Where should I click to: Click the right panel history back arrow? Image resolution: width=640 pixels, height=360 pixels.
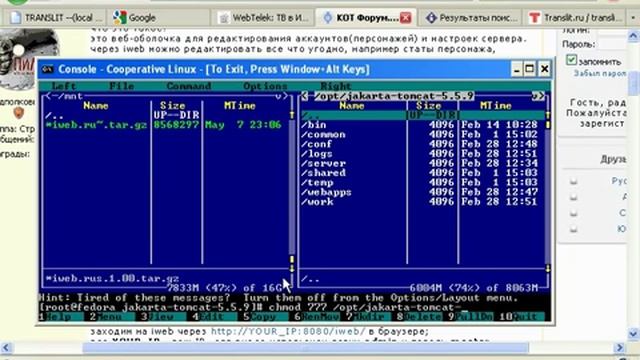point(304,96)
